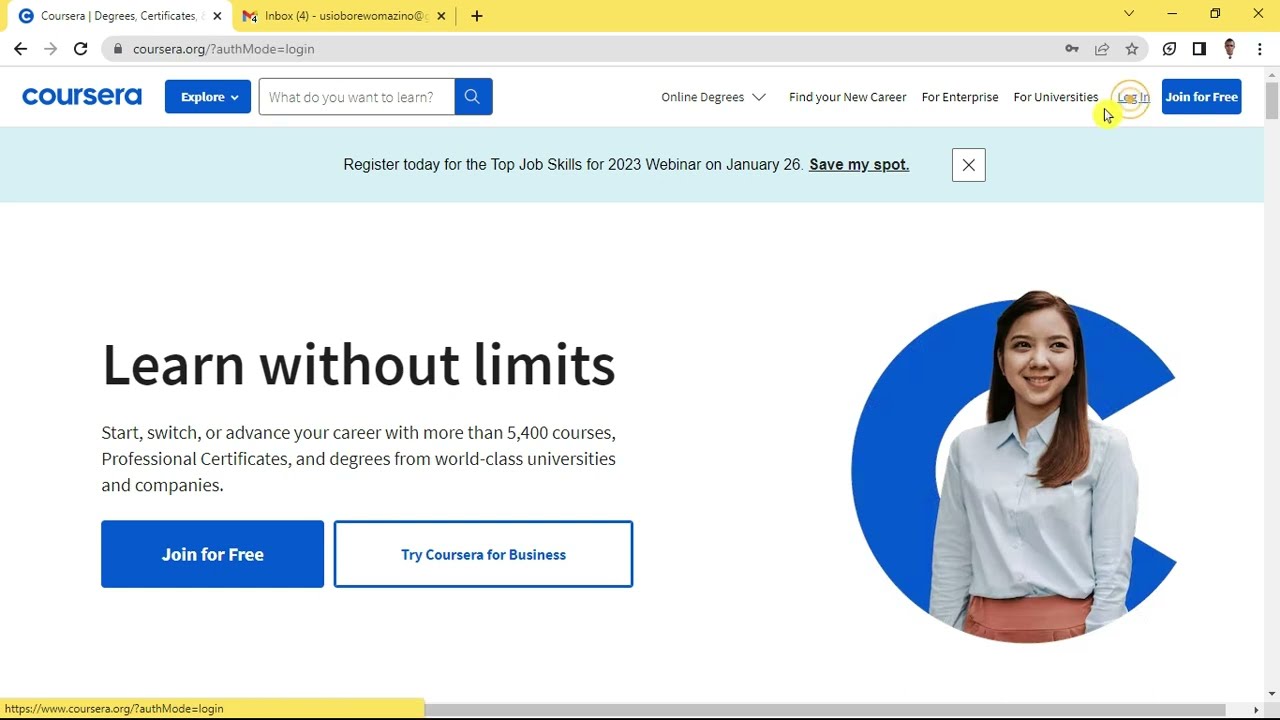The width and height of the screenshot is (1280, 720).
Task: Bookmark this page with the star
Action: click(1132, 49)
